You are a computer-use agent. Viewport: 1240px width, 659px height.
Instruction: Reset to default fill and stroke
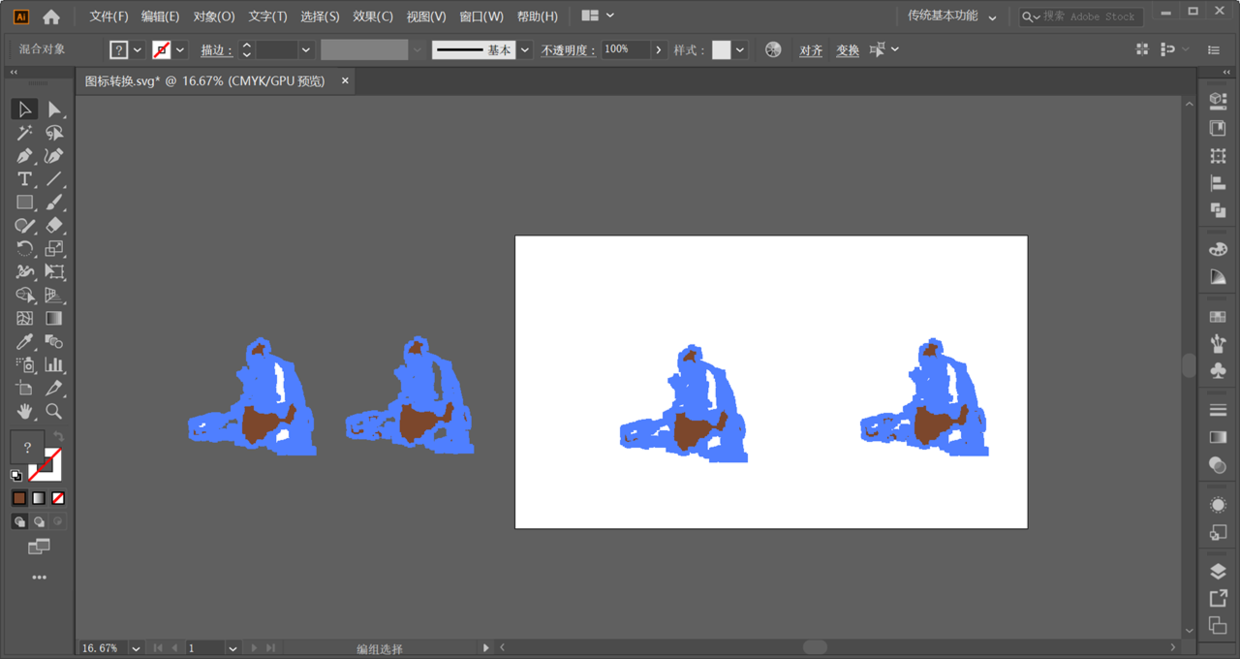pyautogui.click(x=17, y=475)
